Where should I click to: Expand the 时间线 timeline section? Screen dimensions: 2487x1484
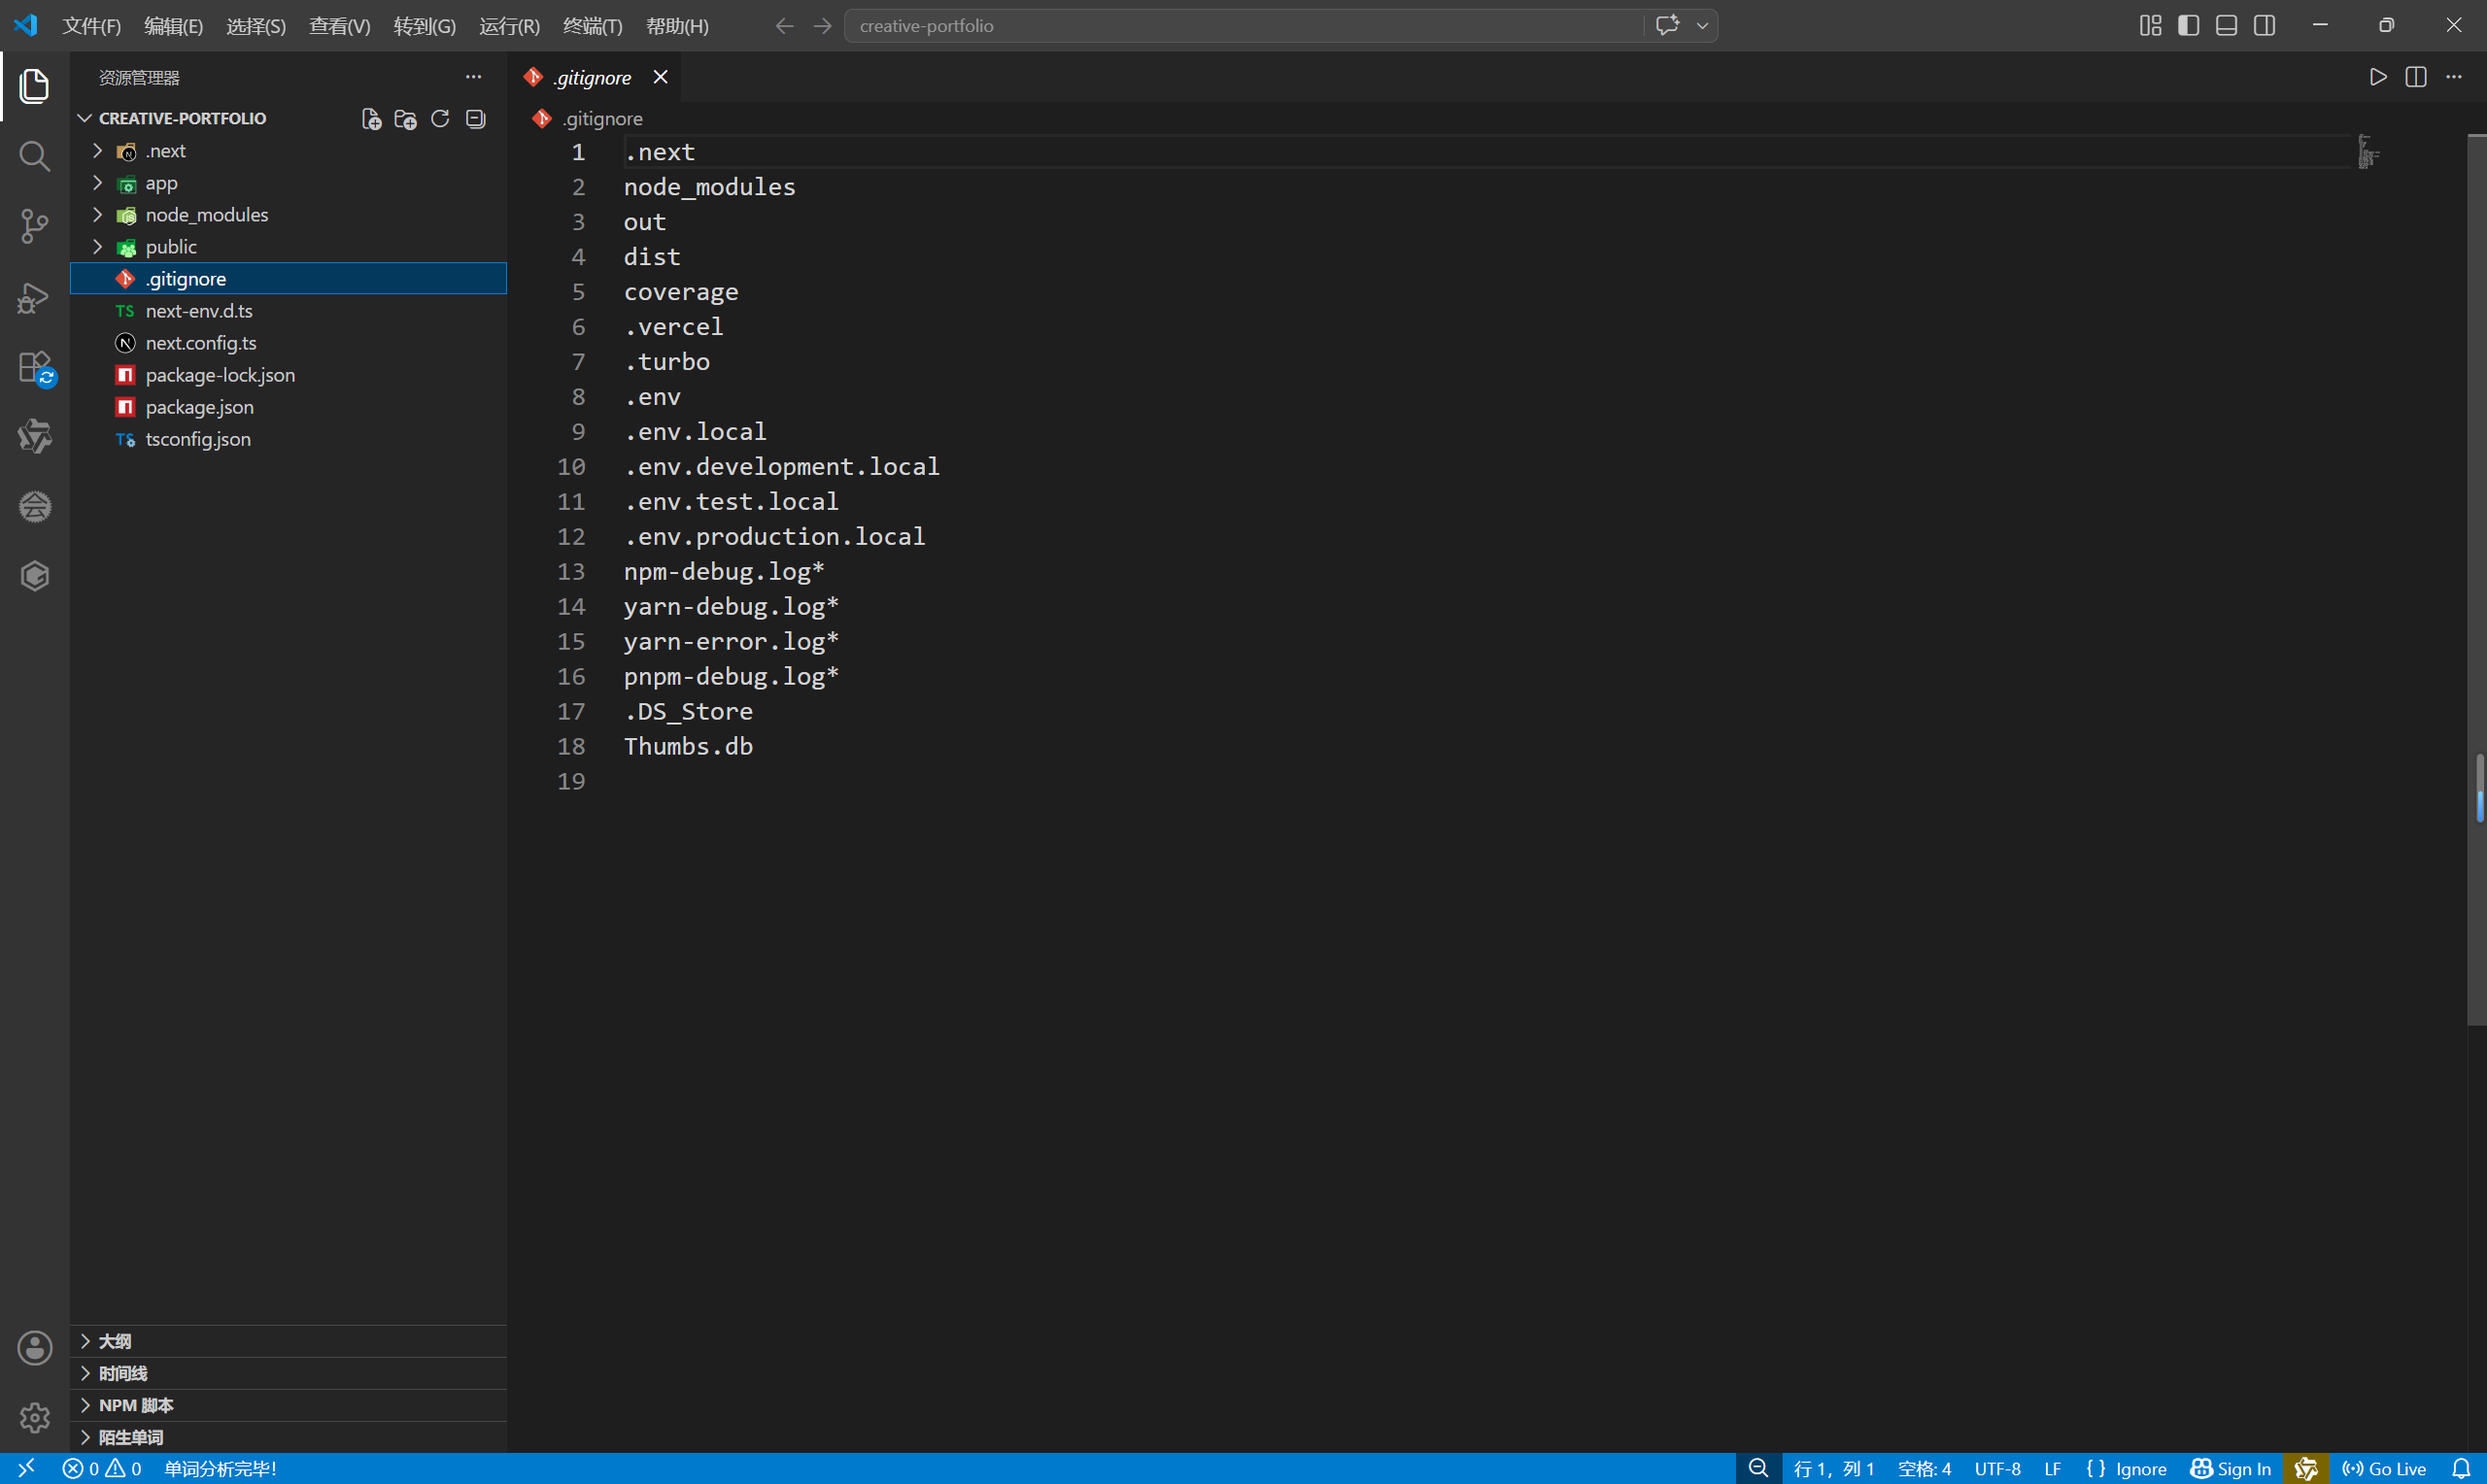[x=289, y=1373]
